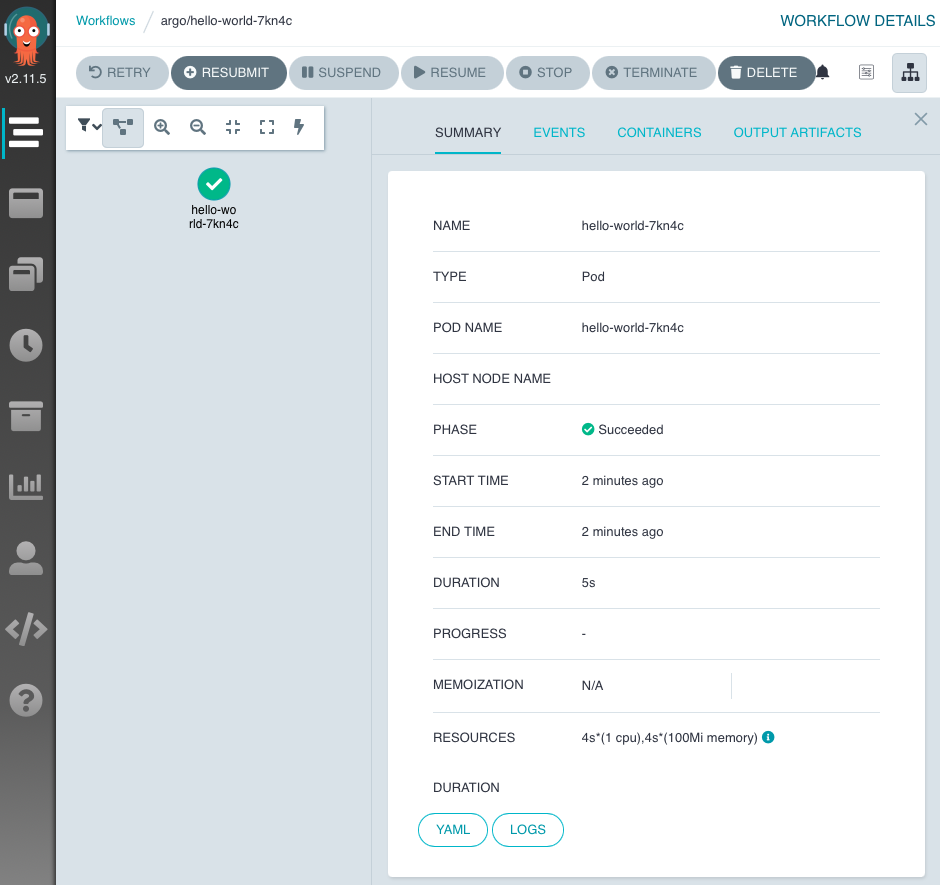Open Help question mark icon
Screen dimensions: 940x885
26,700
